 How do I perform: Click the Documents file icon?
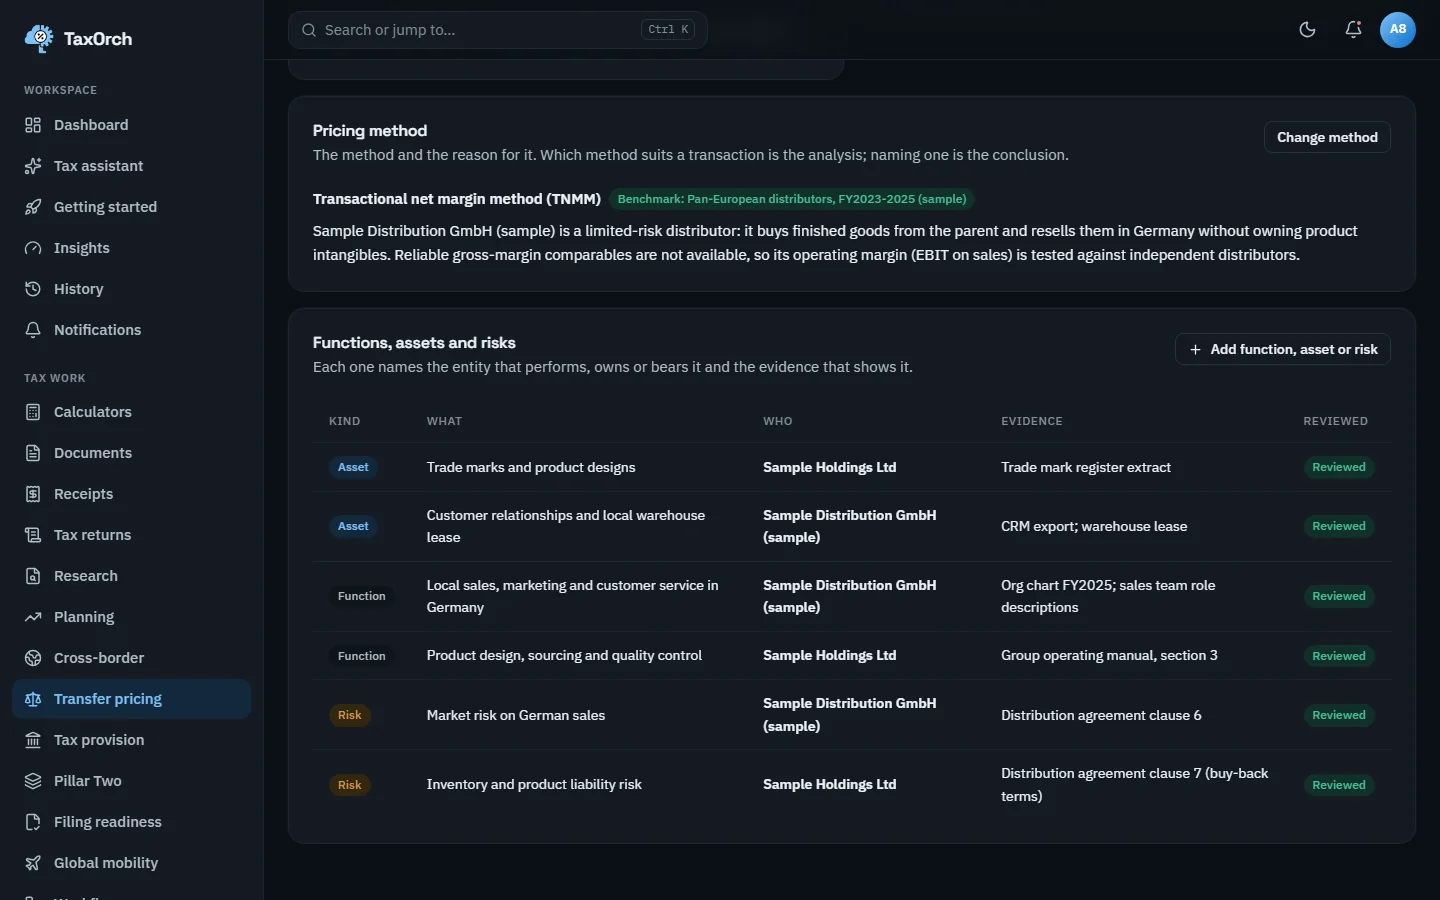point(33,453)
